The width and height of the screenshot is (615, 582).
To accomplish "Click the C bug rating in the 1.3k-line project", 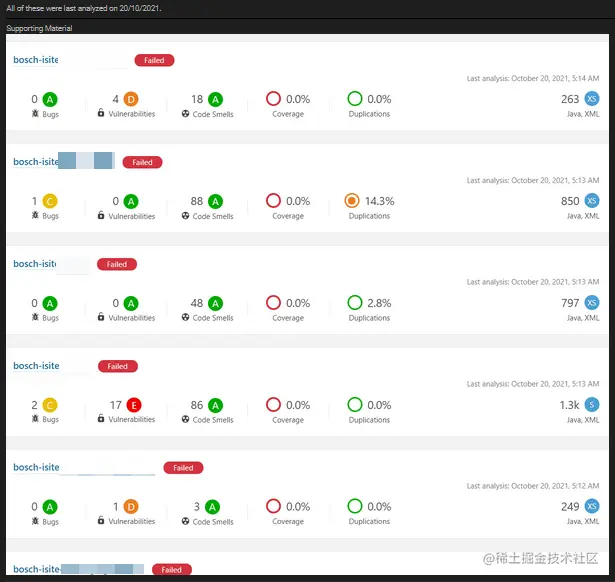I will tap(50, 405).
